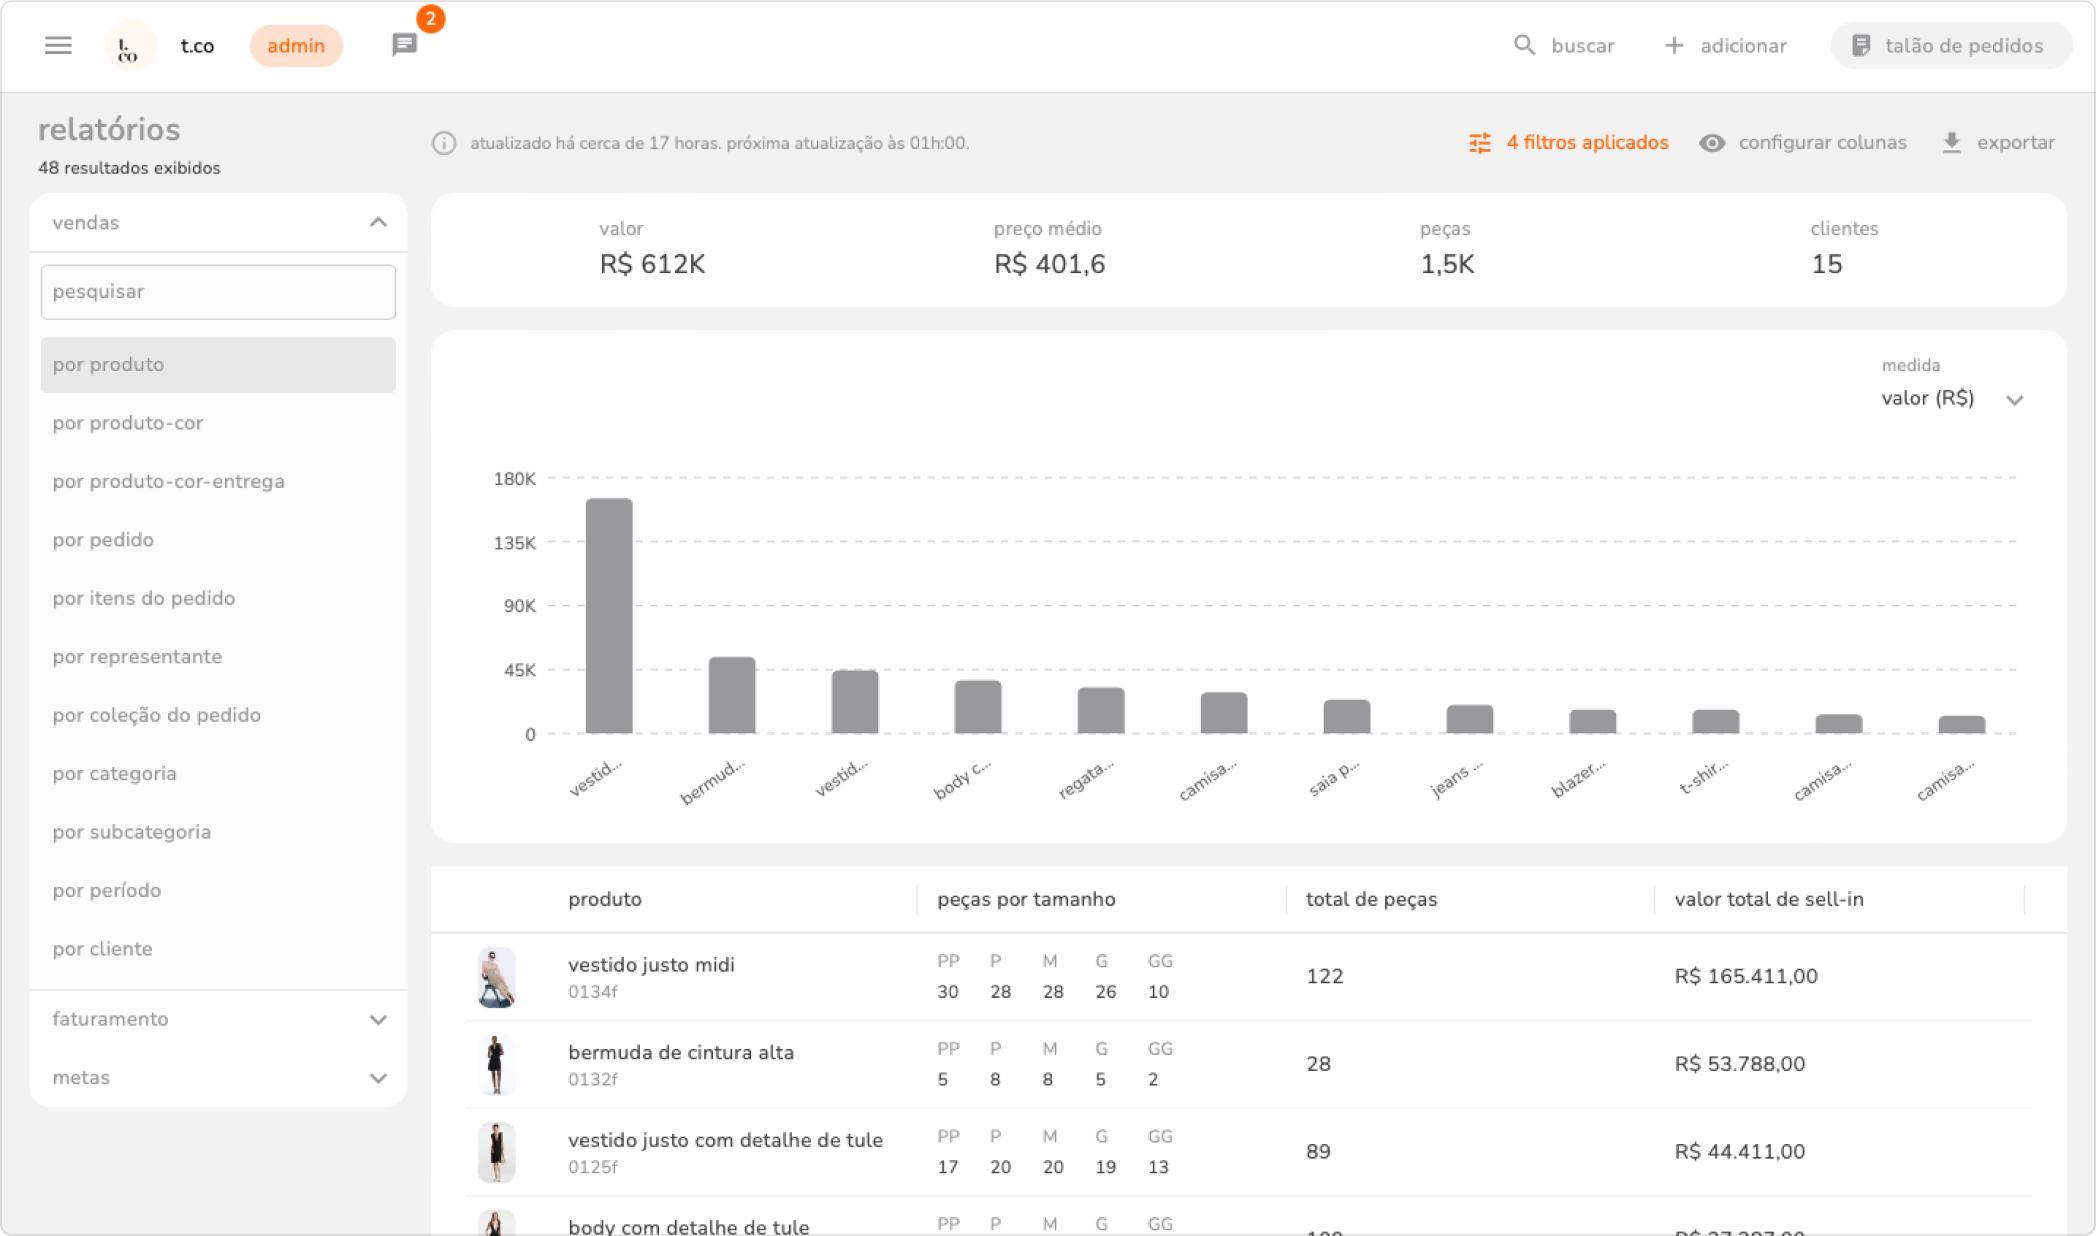Viewport: 2096px width, 1236px height.
Task: Open the messages icon with badge 2
Action: tap(404, 44)
